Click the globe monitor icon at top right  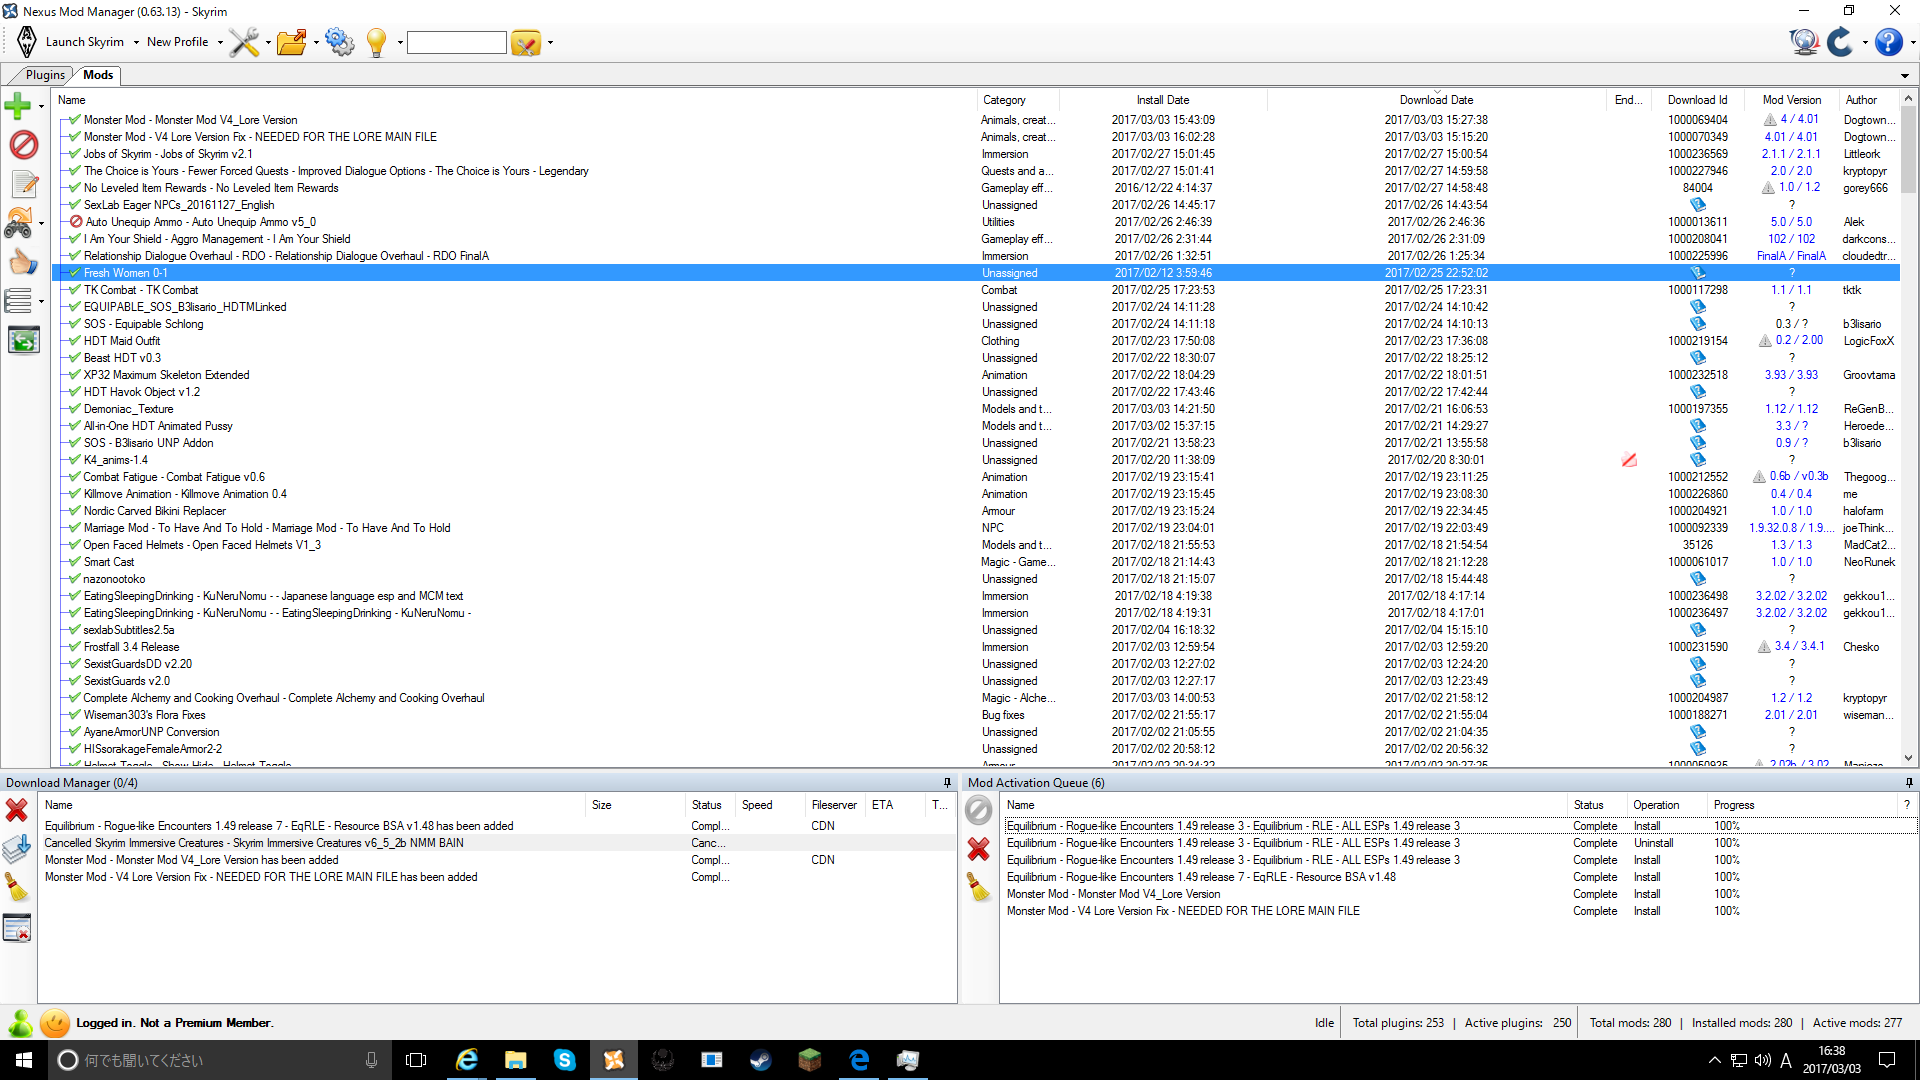1804,42
